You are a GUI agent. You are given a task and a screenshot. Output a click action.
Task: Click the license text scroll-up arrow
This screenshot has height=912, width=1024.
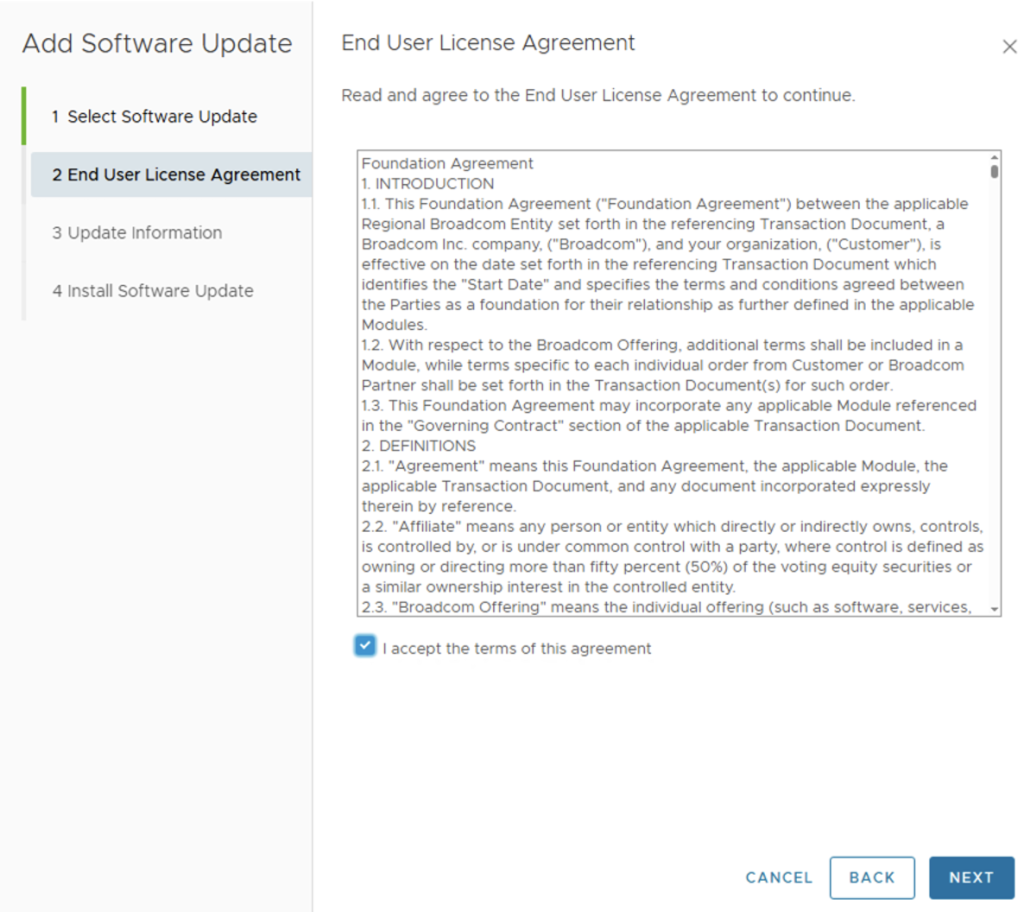coord(994,157)
